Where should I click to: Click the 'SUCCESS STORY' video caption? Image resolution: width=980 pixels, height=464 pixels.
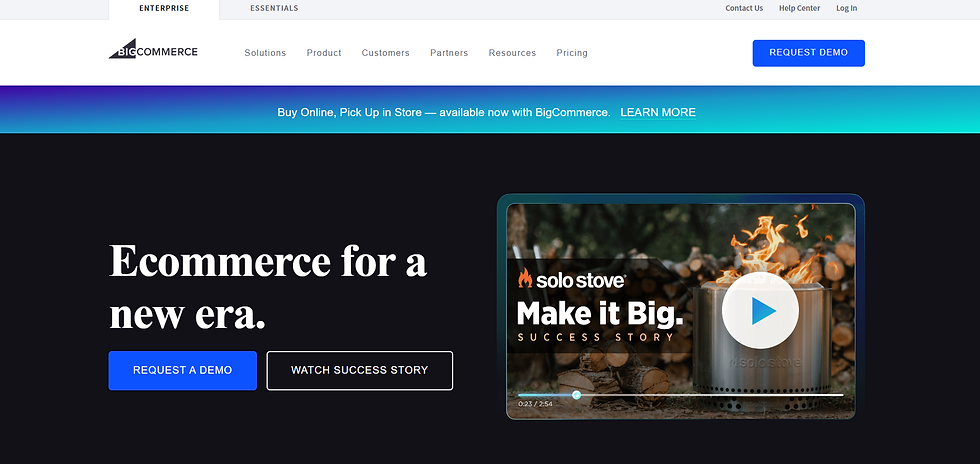pyautogui.click(x=596, y=338)
